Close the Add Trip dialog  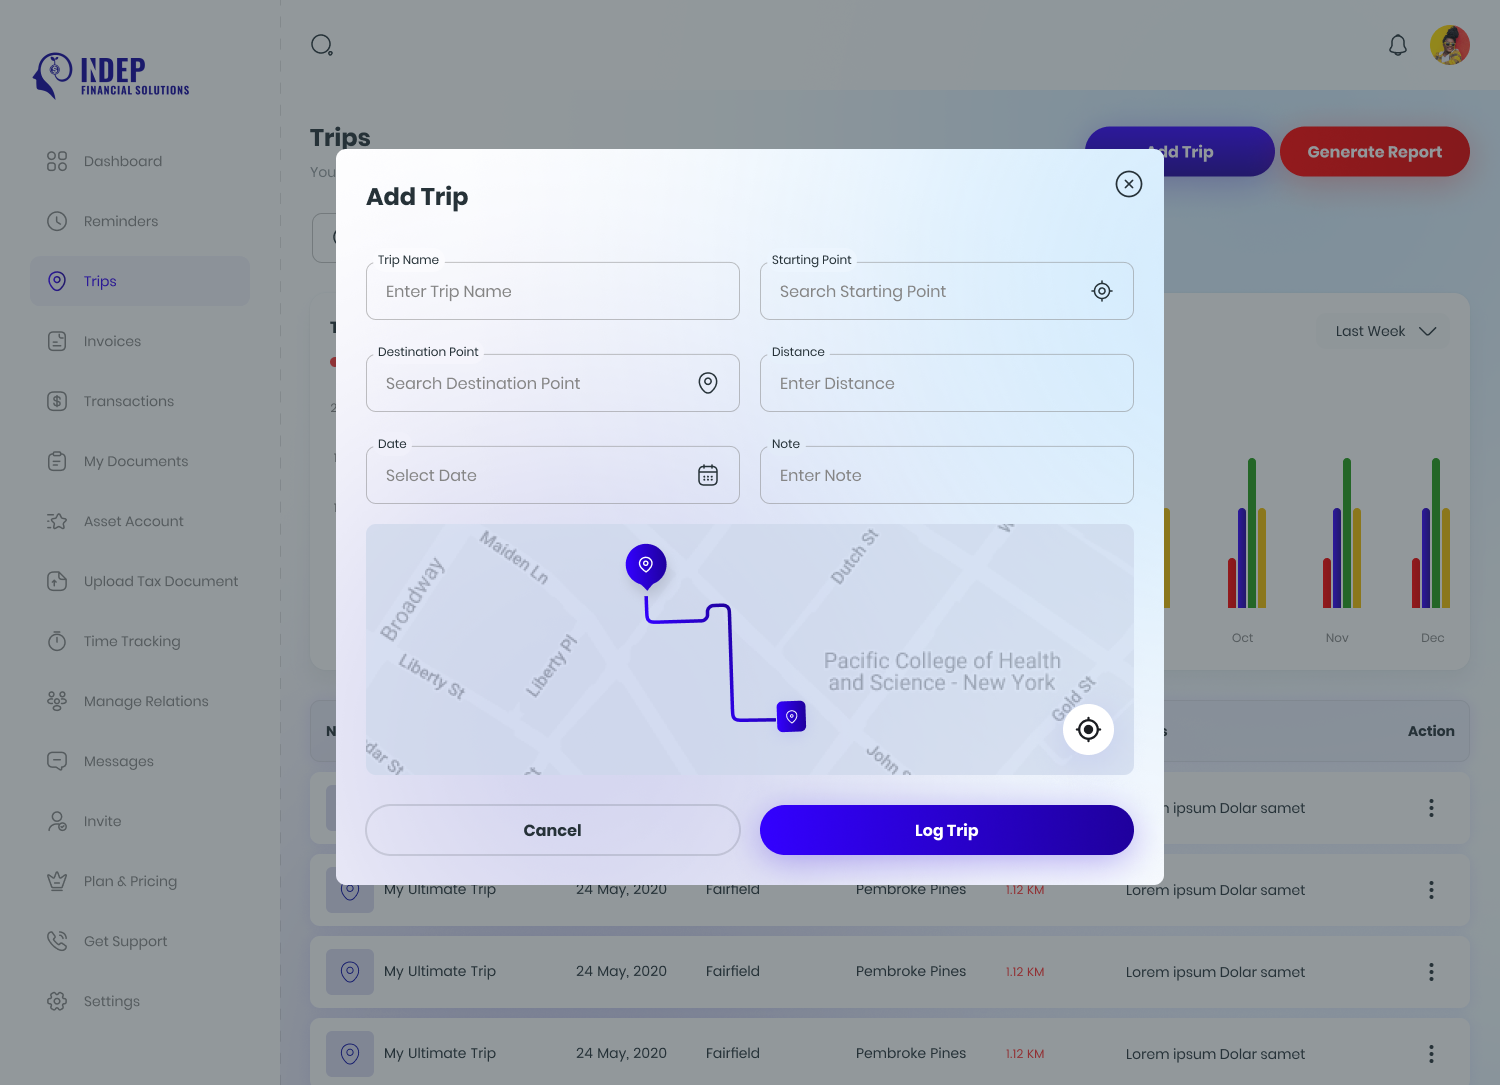(x=1128, y=184)
